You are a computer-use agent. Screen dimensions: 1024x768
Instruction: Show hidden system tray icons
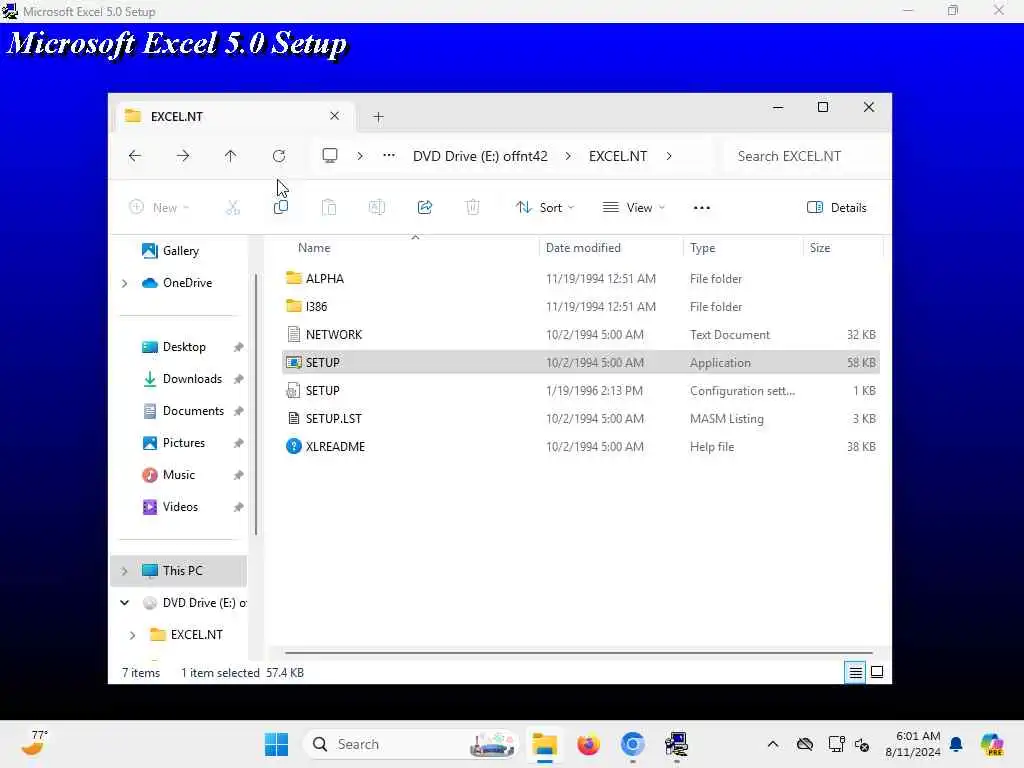pyautogui.click(x=773, y=744)
